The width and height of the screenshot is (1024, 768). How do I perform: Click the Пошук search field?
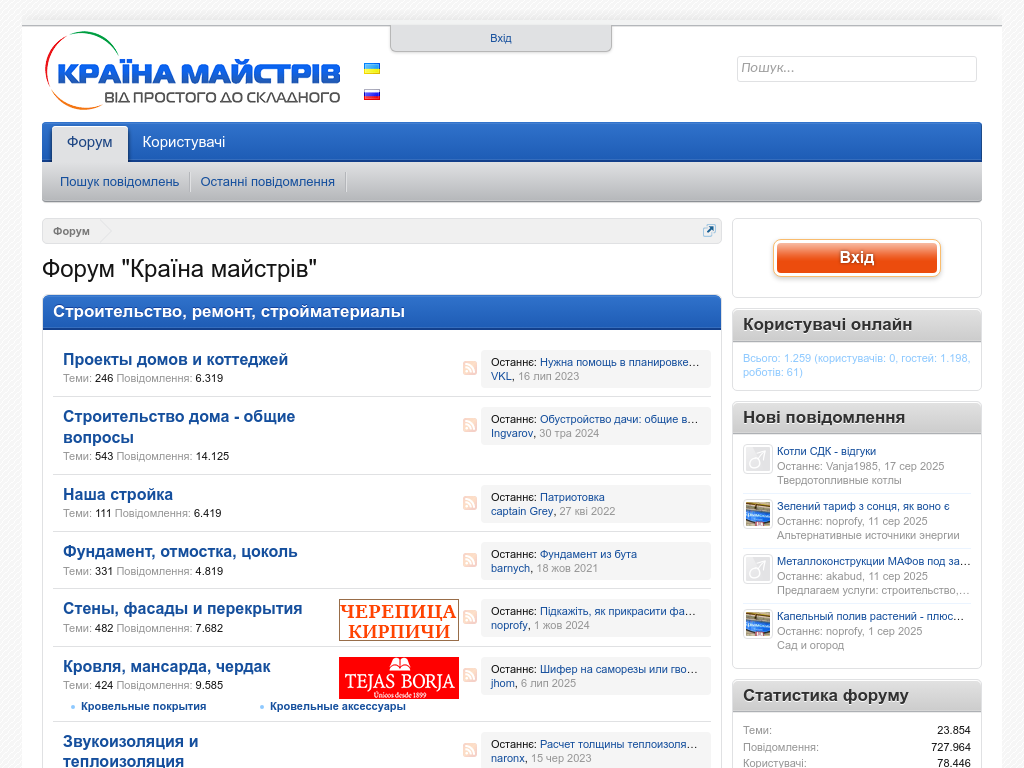pyautogui.click(x=856, y=68)
